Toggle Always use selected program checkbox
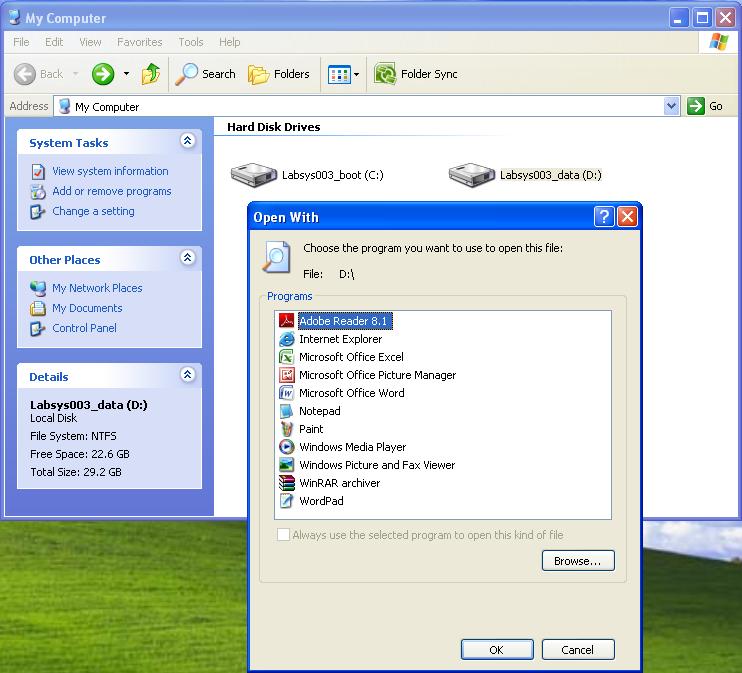This screenshot has width=742, height=673. 283,535
